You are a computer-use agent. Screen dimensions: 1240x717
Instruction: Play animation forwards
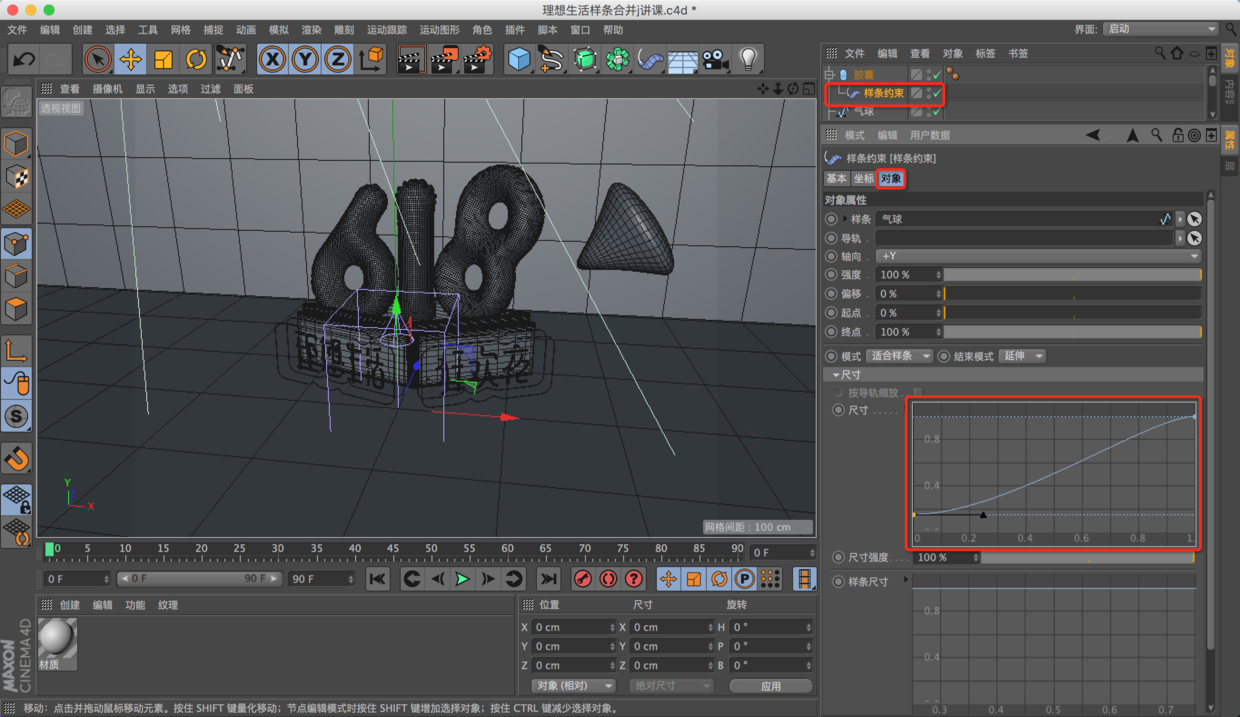click(462, 579)
